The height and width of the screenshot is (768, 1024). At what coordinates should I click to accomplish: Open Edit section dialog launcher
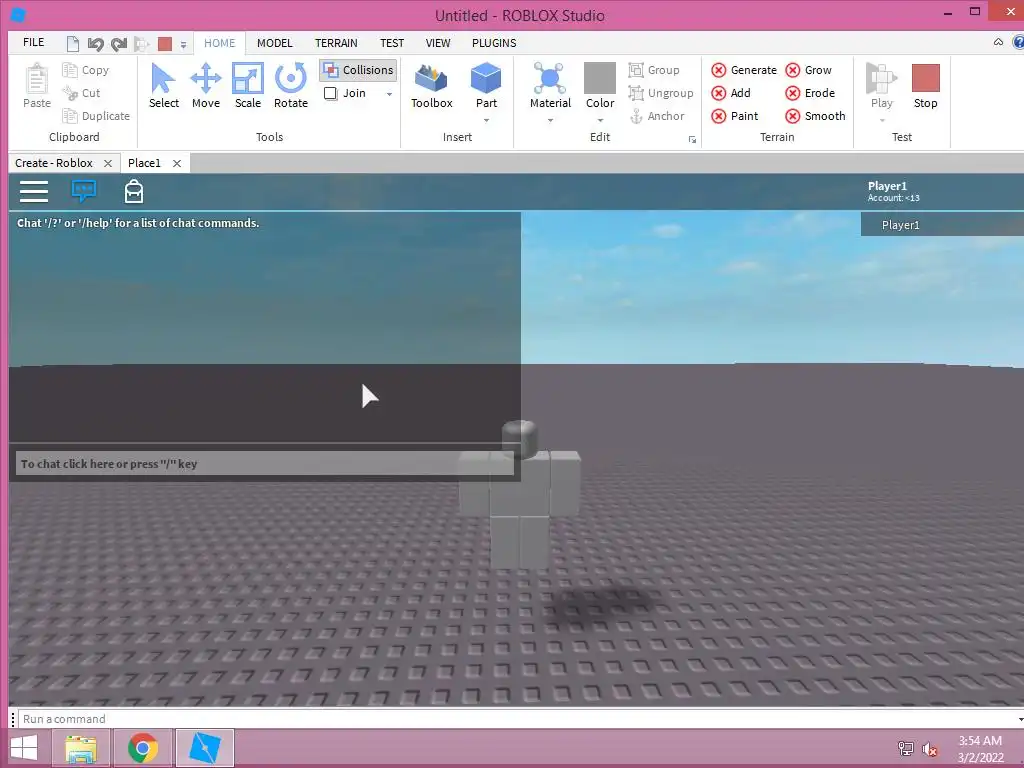click(692, 139)
